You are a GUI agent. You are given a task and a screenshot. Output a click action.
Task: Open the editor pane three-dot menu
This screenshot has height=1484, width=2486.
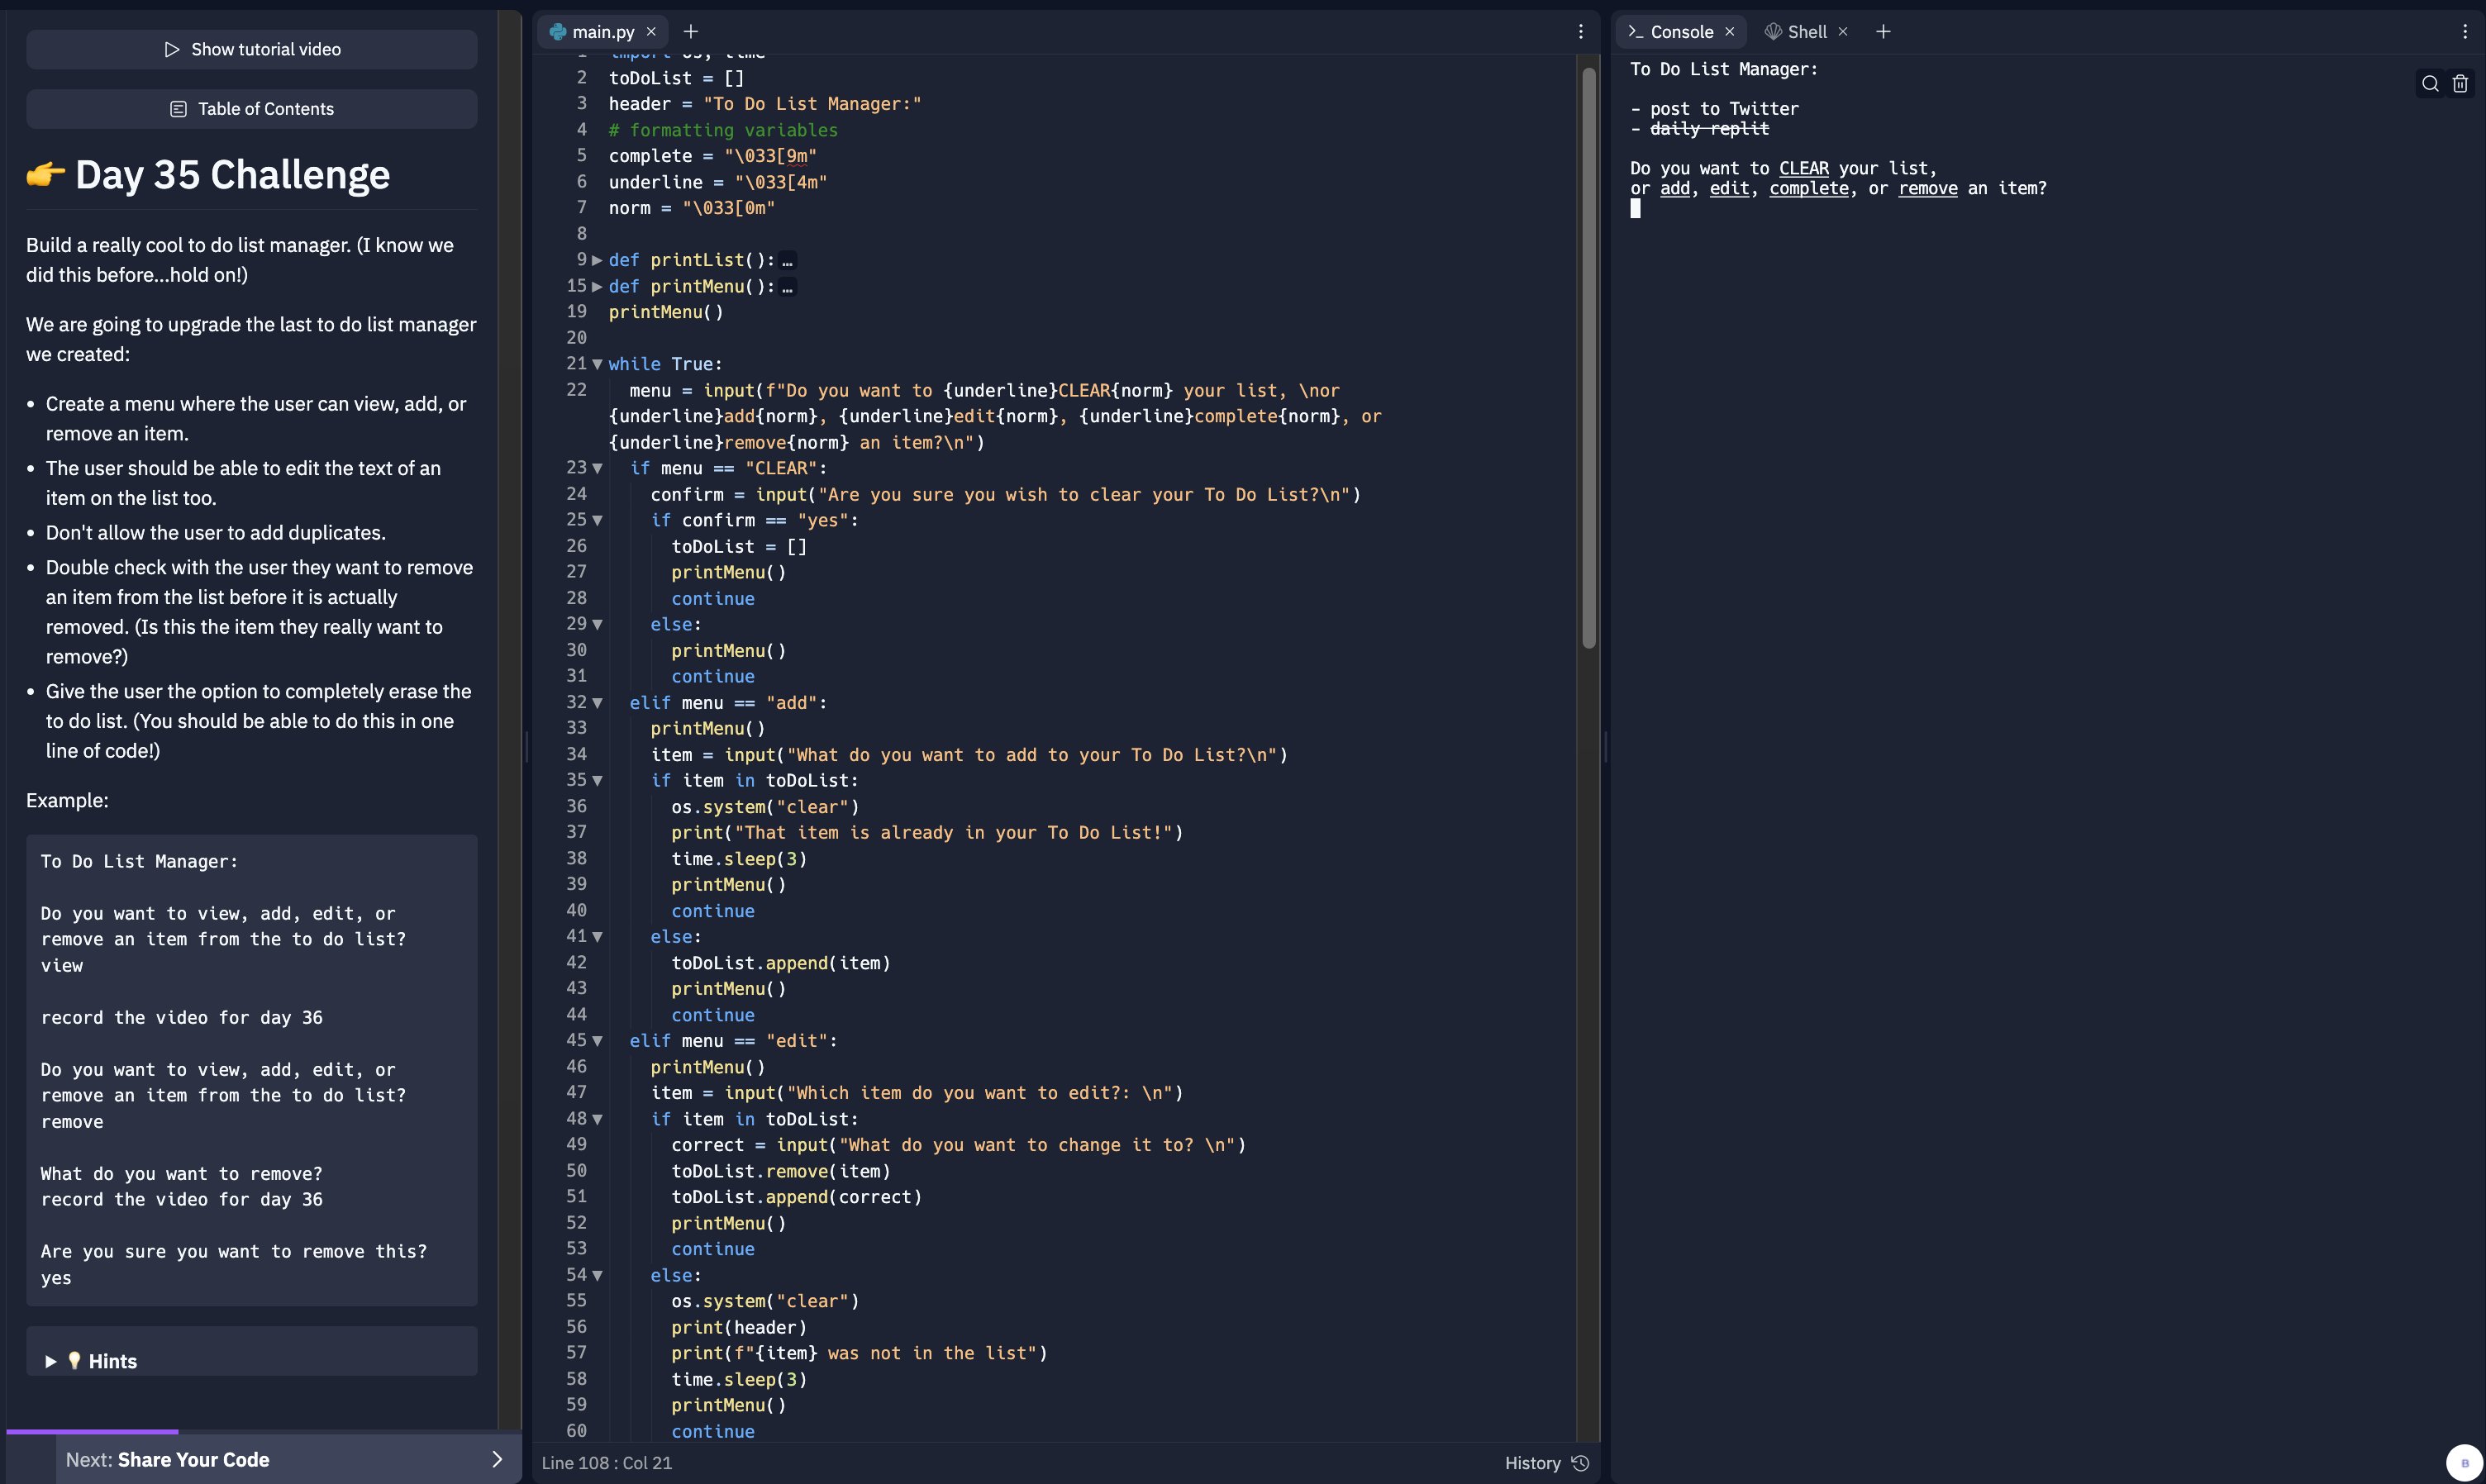pos(1580,32)
